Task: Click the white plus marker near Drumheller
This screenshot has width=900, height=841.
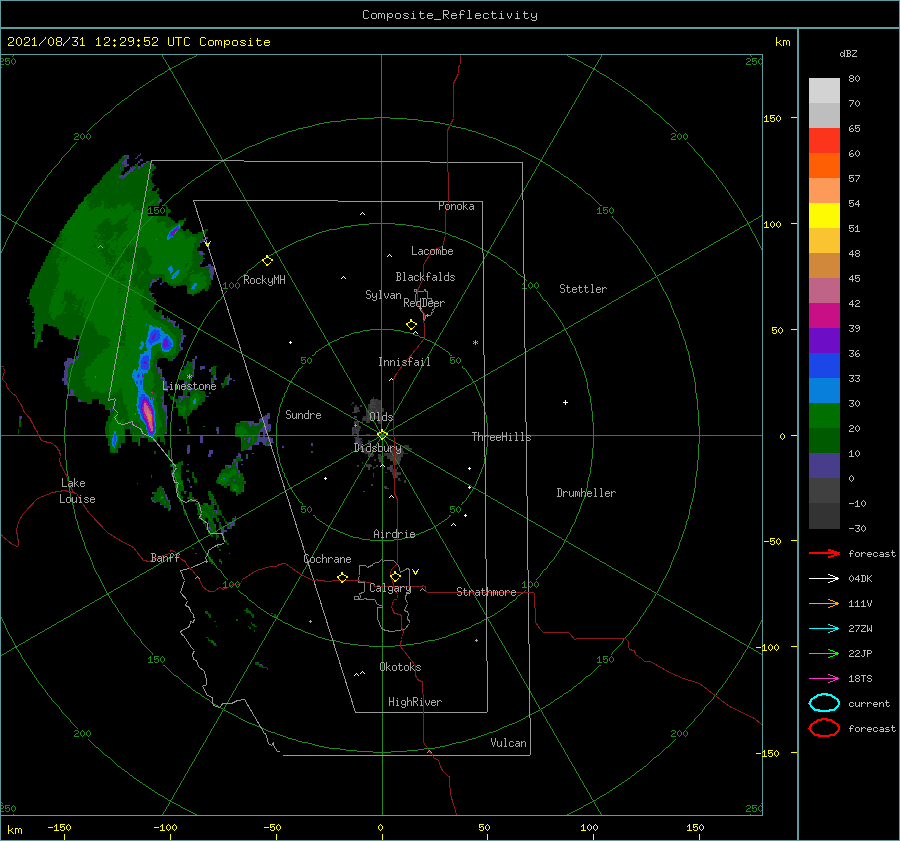Action: 565,402
